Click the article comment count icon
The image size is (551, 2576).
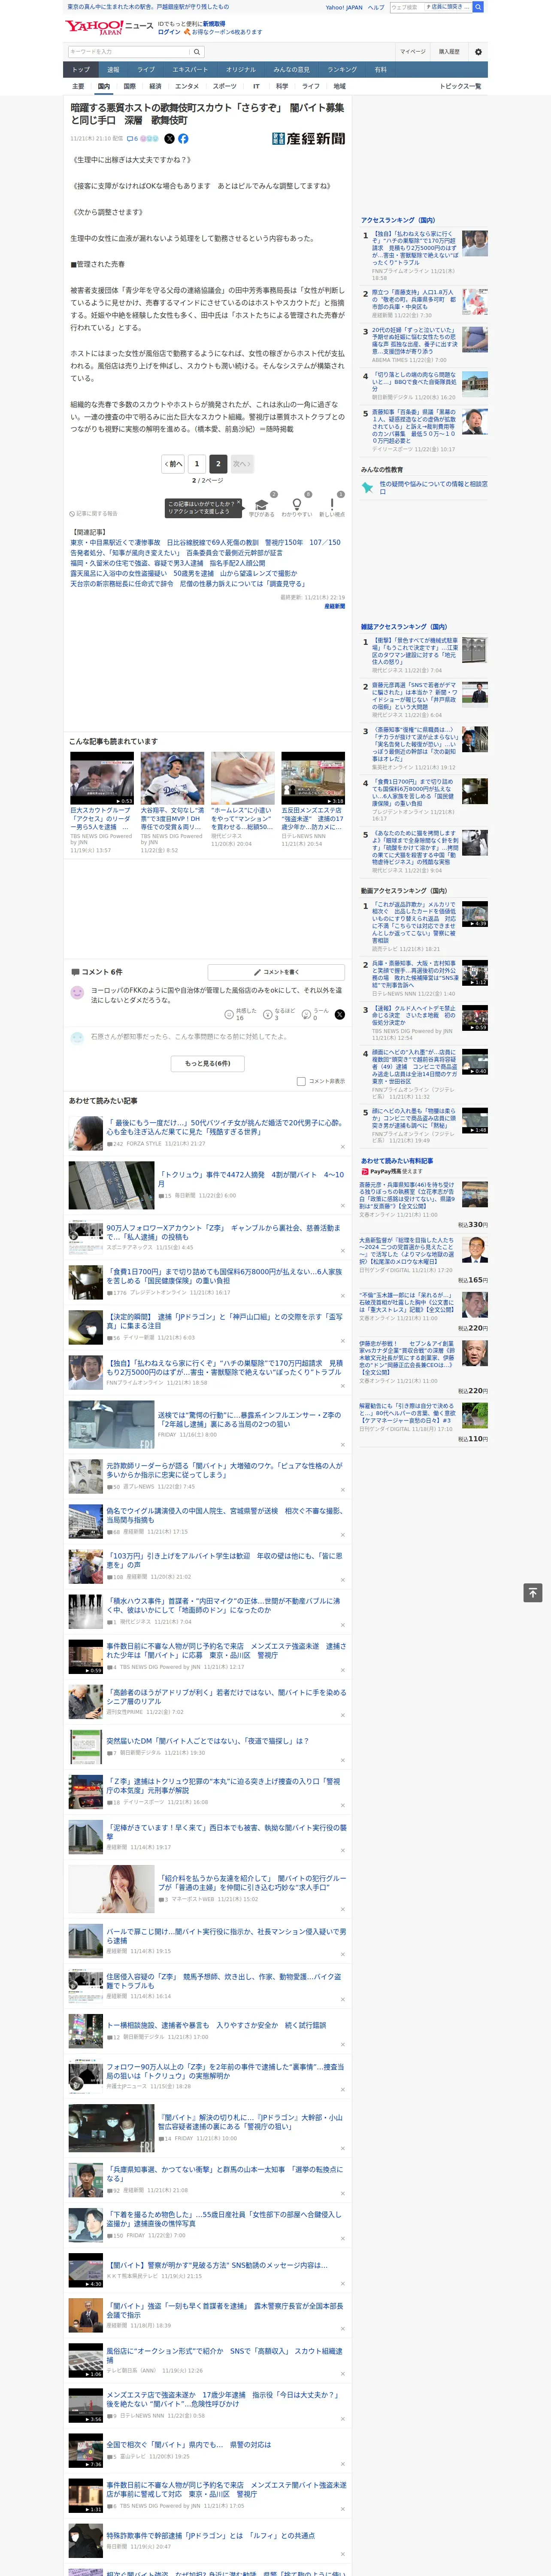point(132,139)
